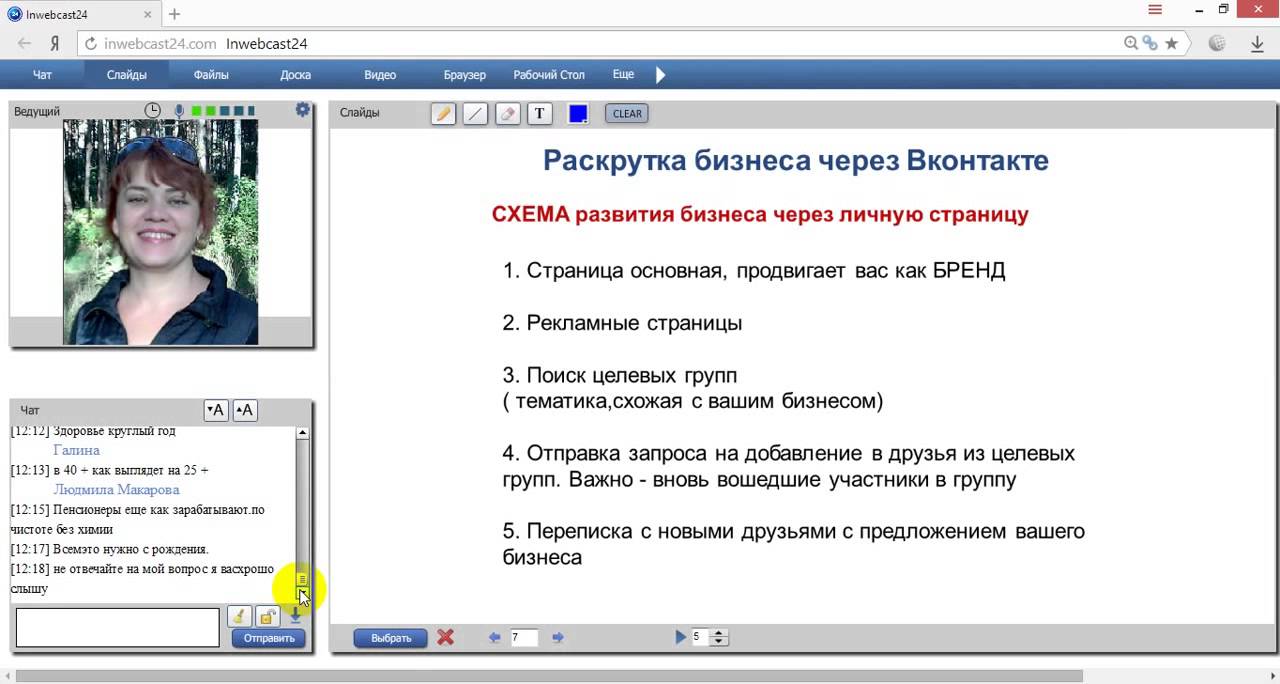Click browser back arrow
The width and height of the screenshot is (1280, 684).
(25, 44)
